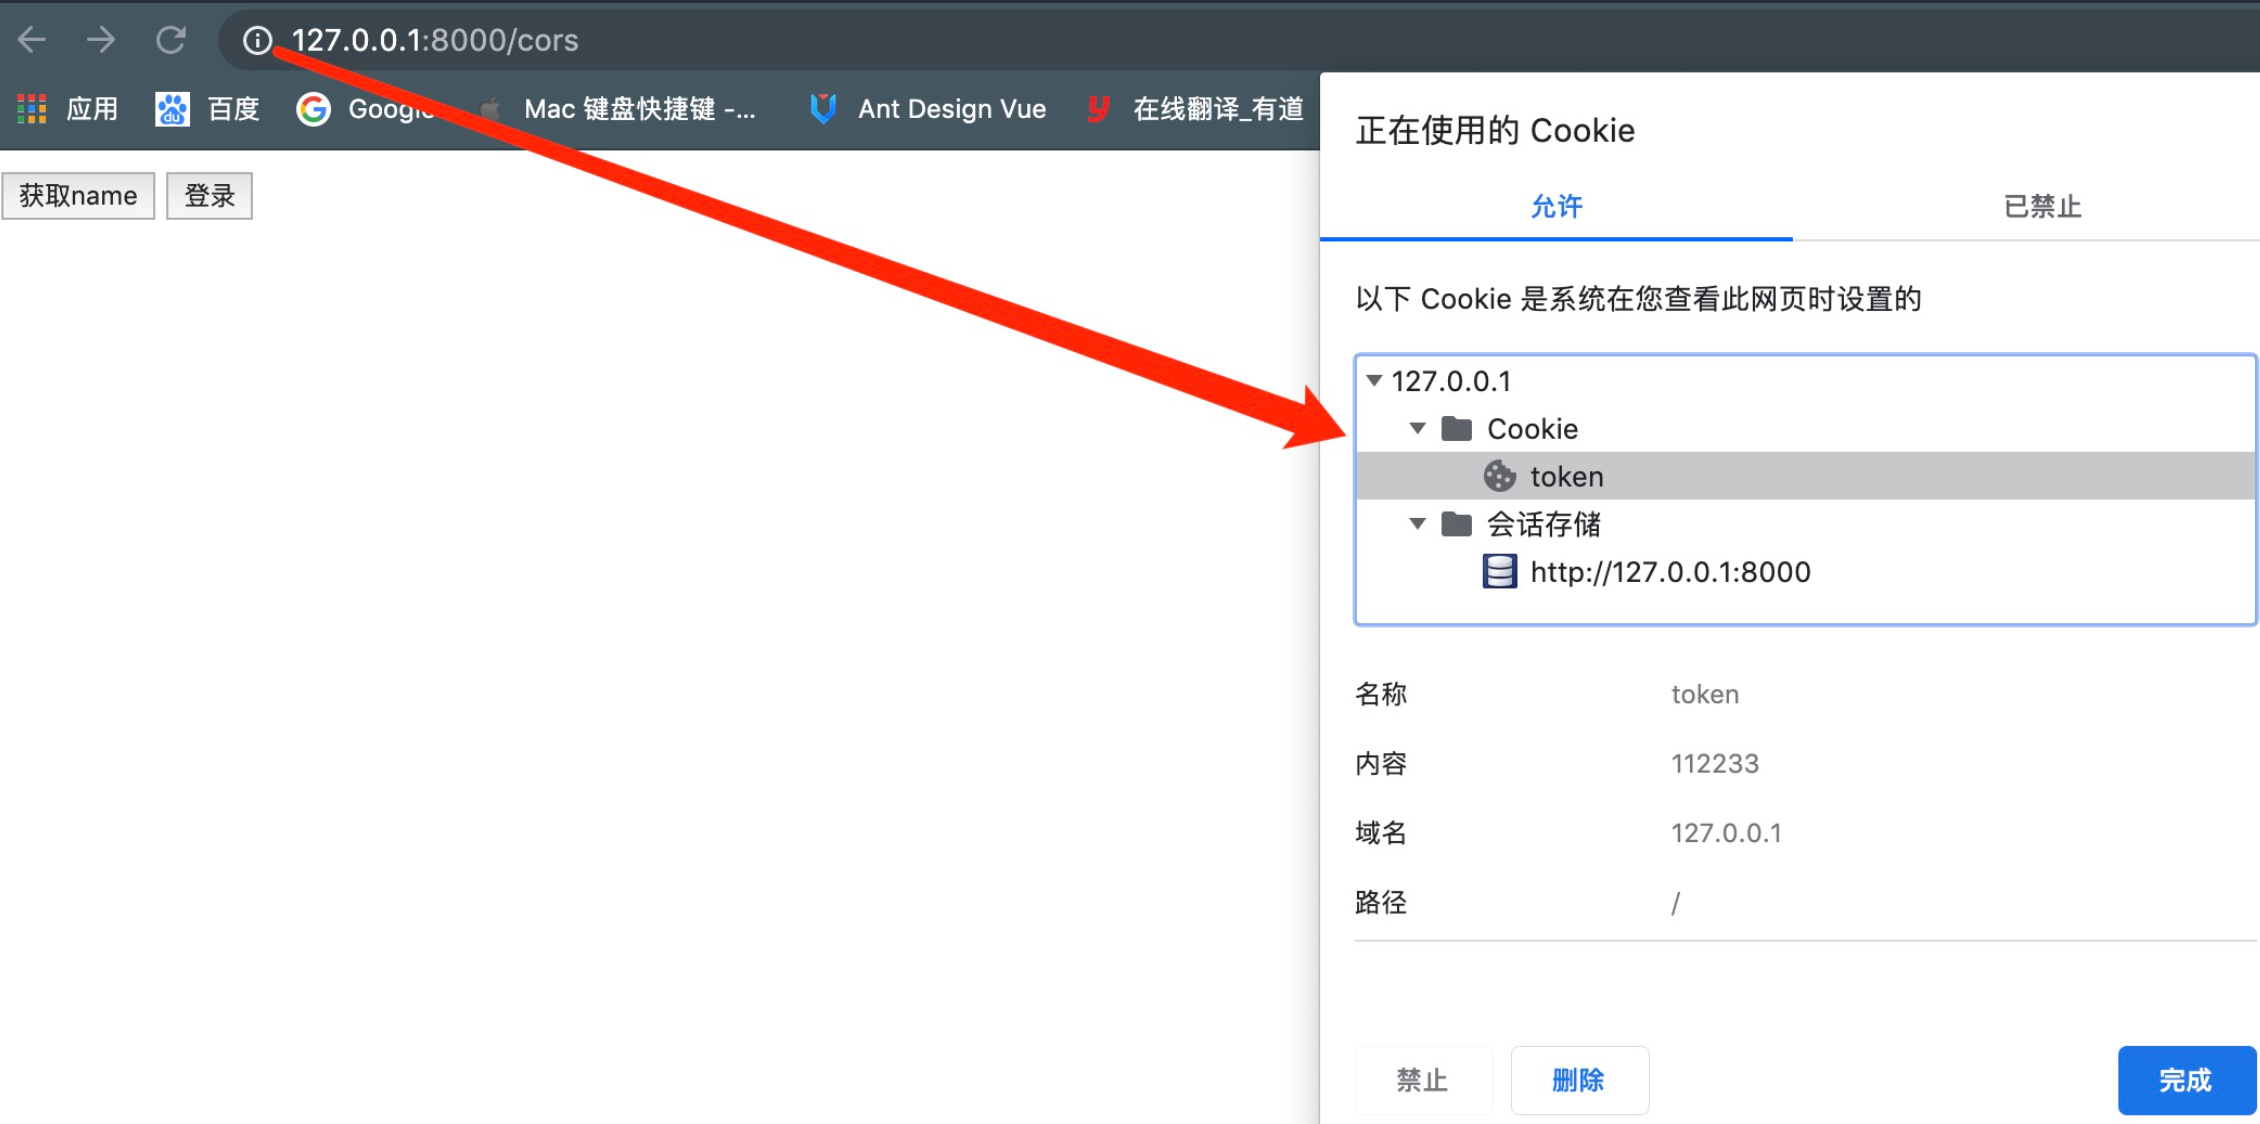Click the Google G bookmark icon
The width and height of the screenshot is (2260, 1124).
click(313, 109)
